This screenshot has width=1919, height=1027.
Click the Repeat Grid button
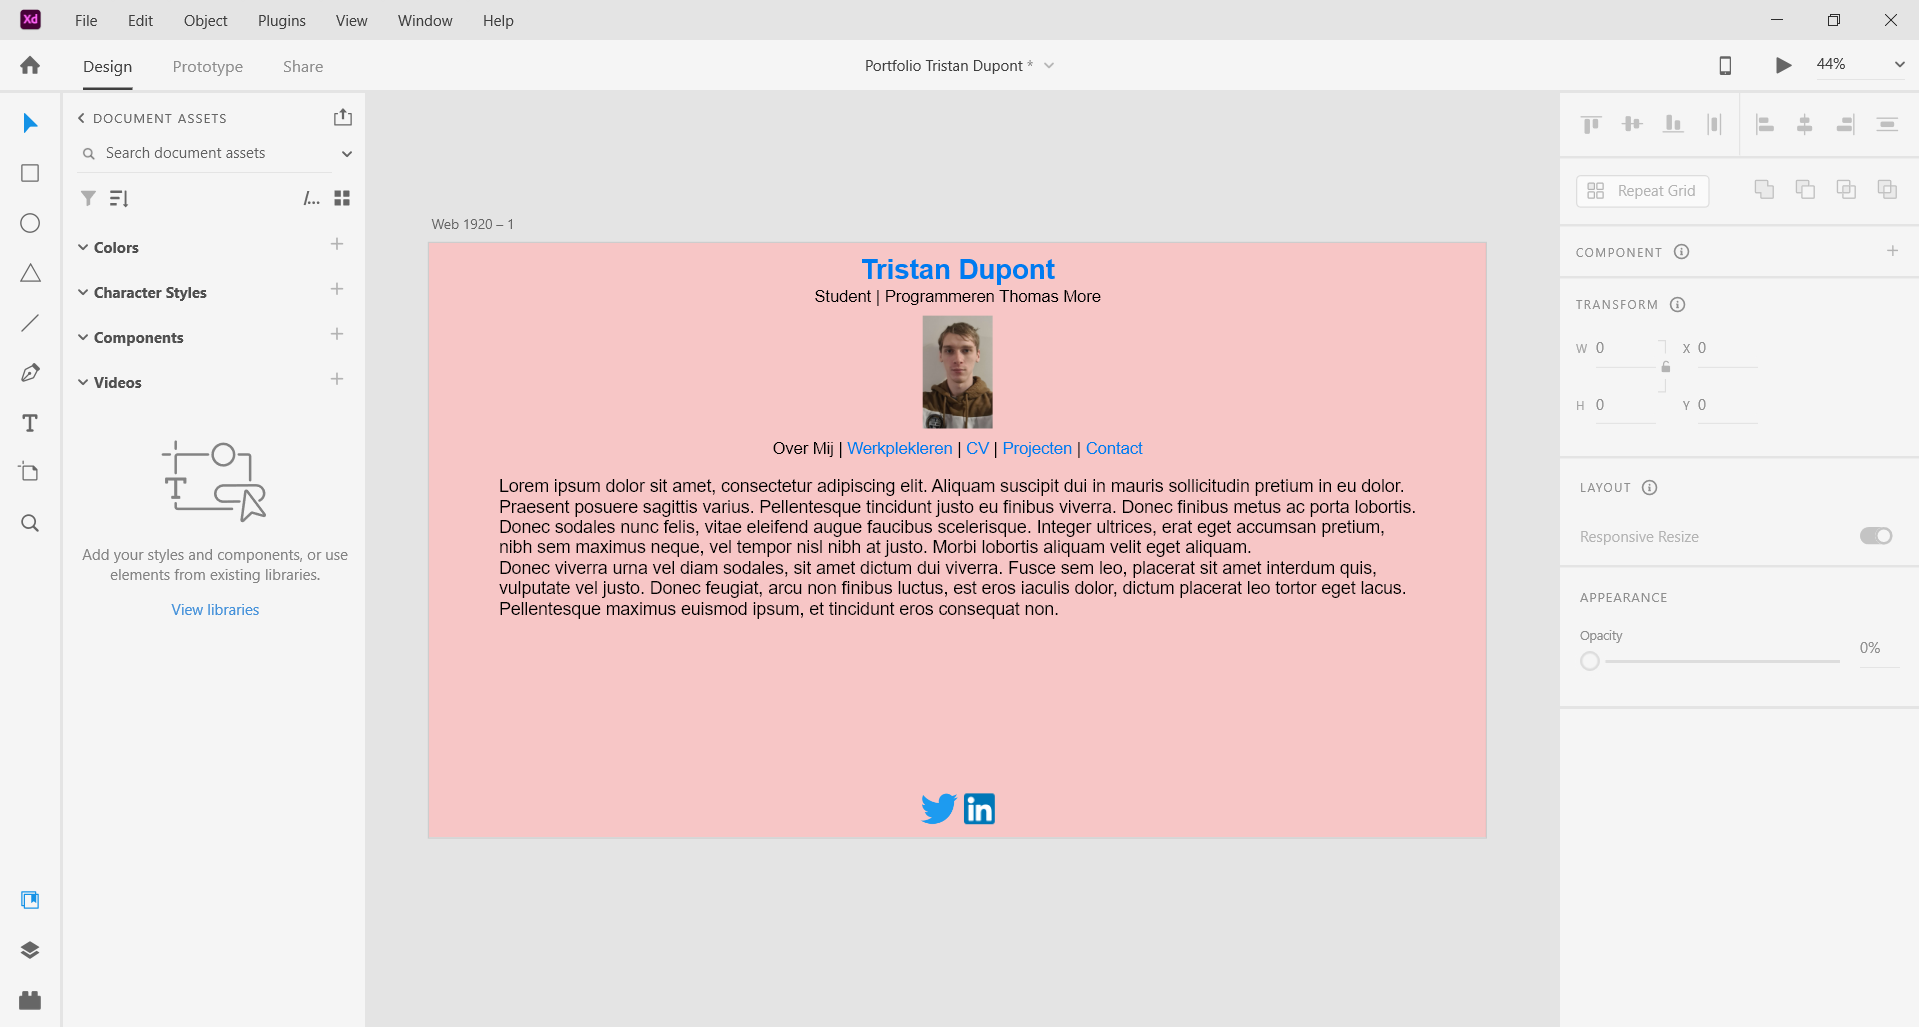coord(1642,191)
